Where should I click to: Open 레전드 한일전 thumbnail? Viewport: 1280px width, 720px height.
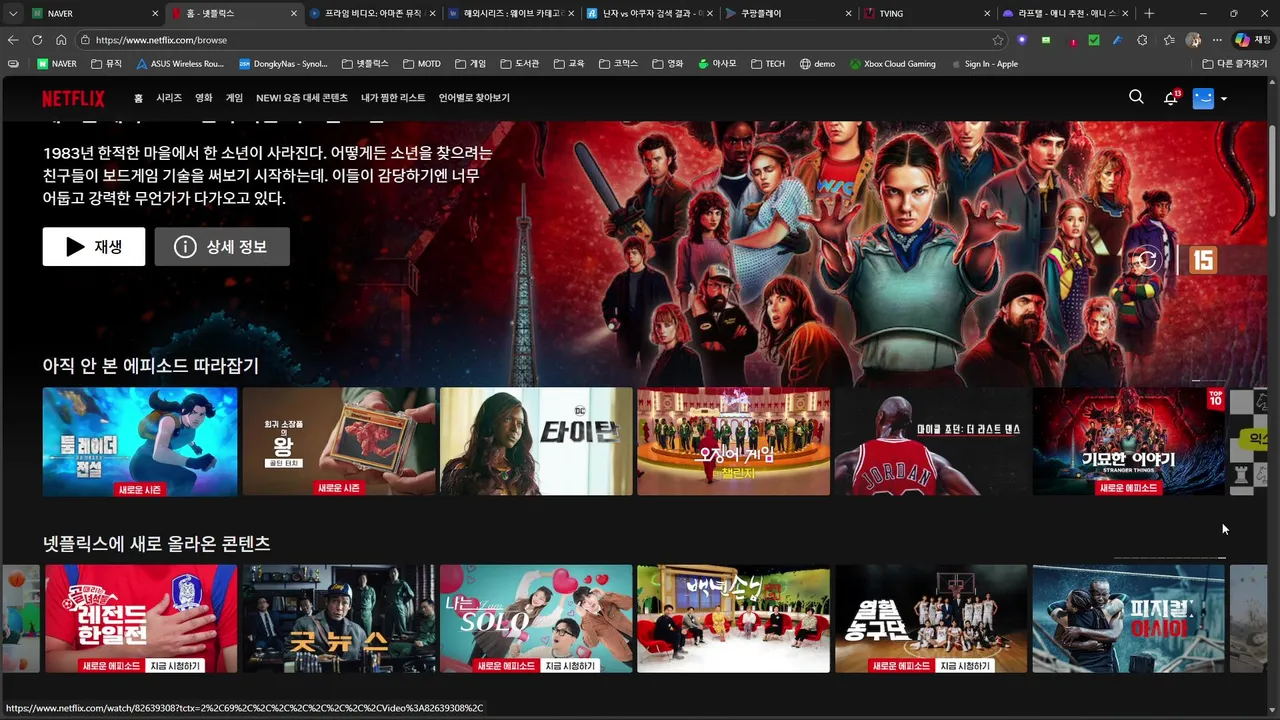point(141,619)
